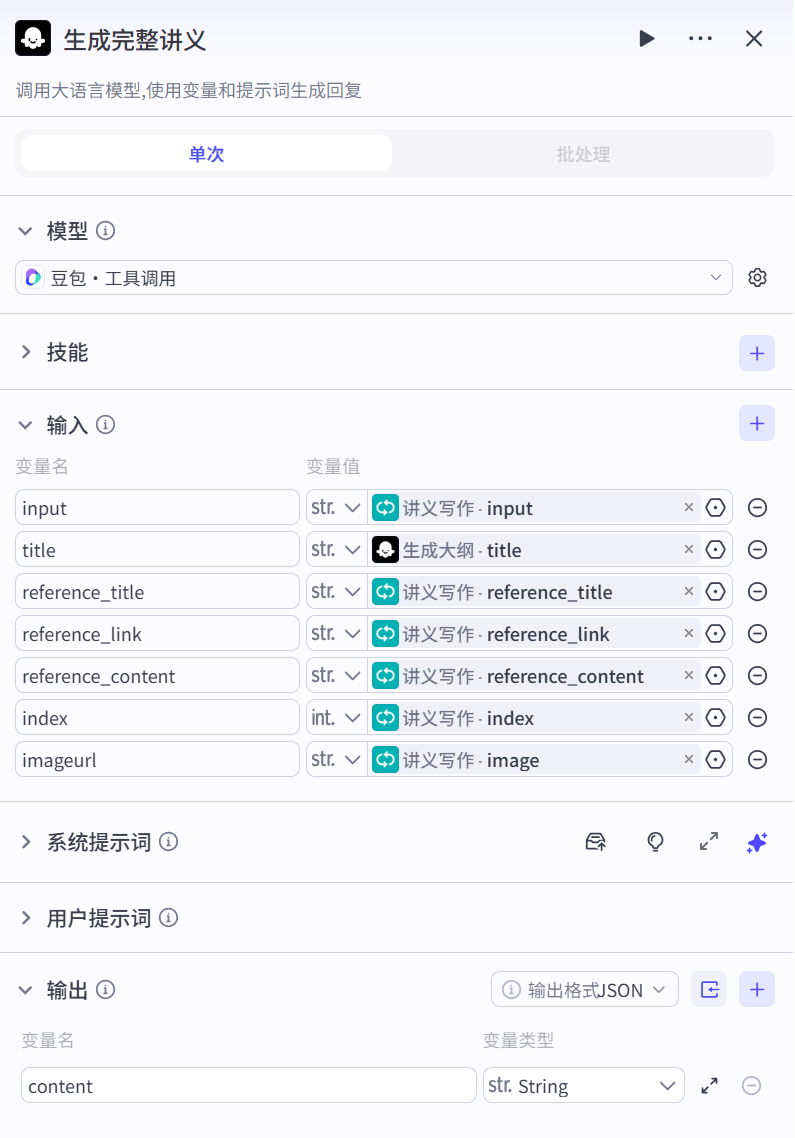This screenshot has width=795, height=1138.
Task: Open the three-dots more options menu
Action: coord(700,39)
